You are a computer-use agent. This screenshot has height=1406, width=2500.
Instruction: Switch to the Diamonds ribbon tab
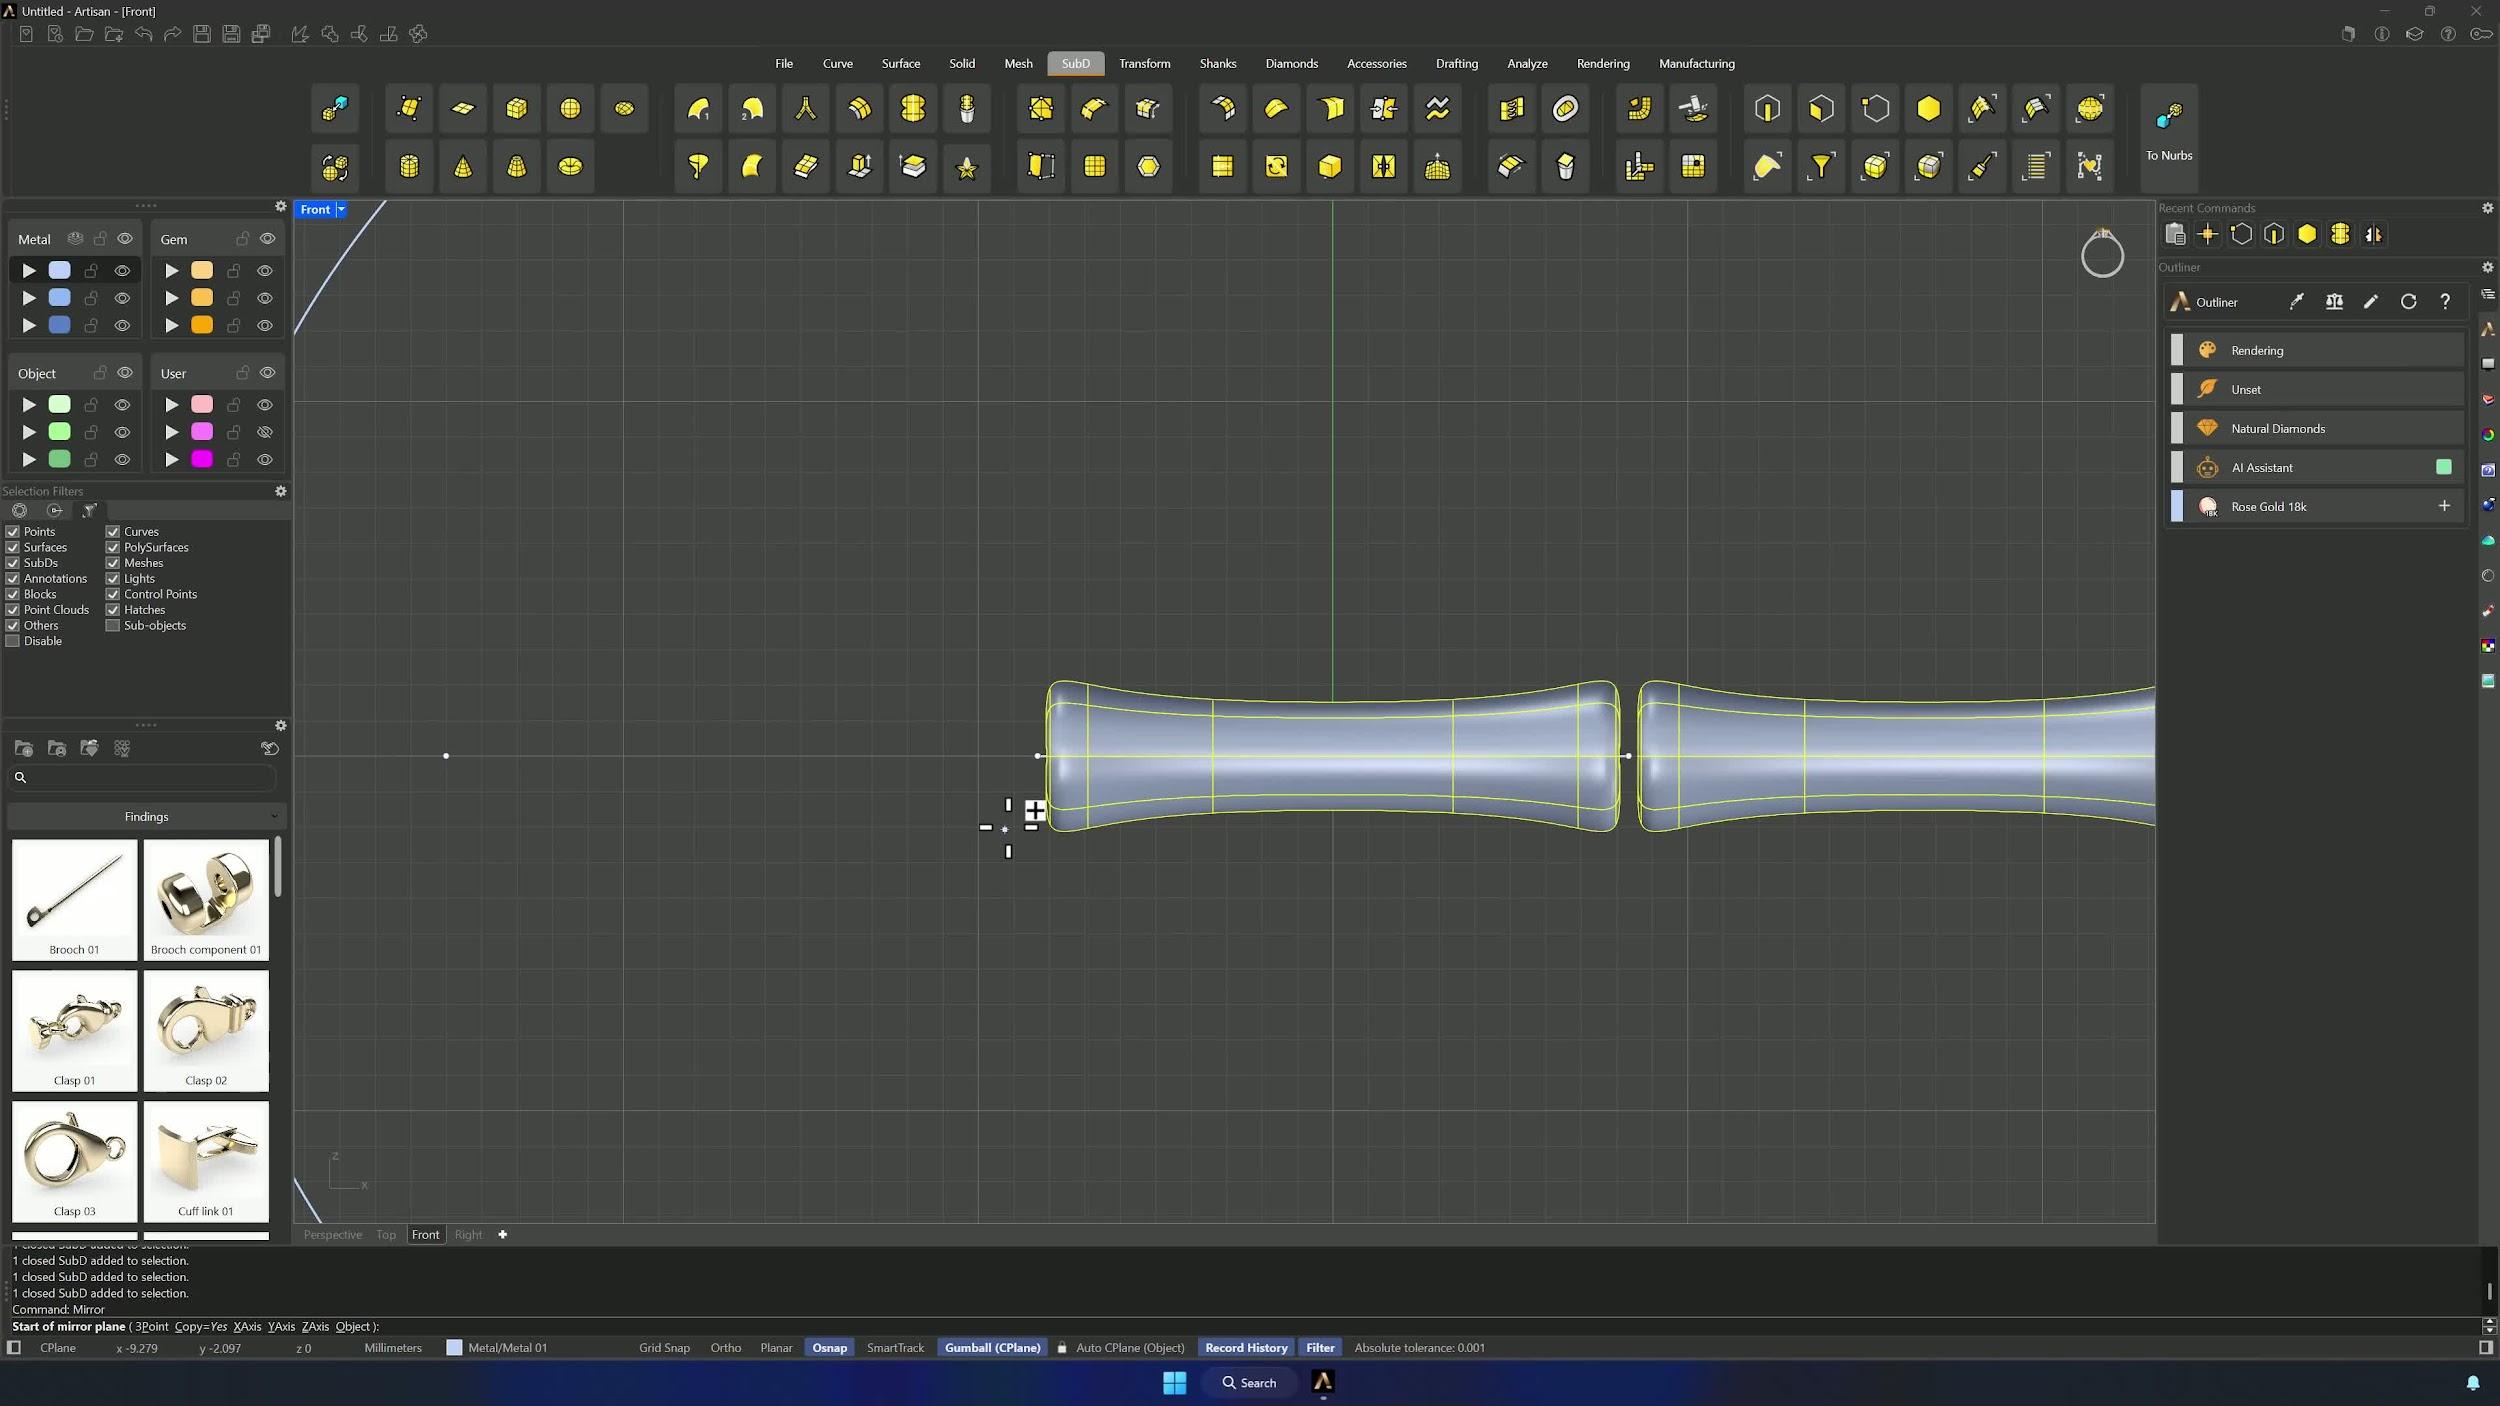(x=1292, y=64)
